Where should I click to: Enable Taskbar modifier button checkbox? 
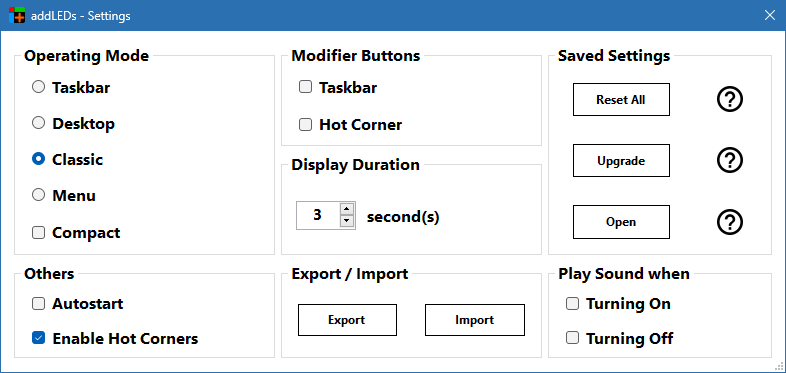(305, 87)
